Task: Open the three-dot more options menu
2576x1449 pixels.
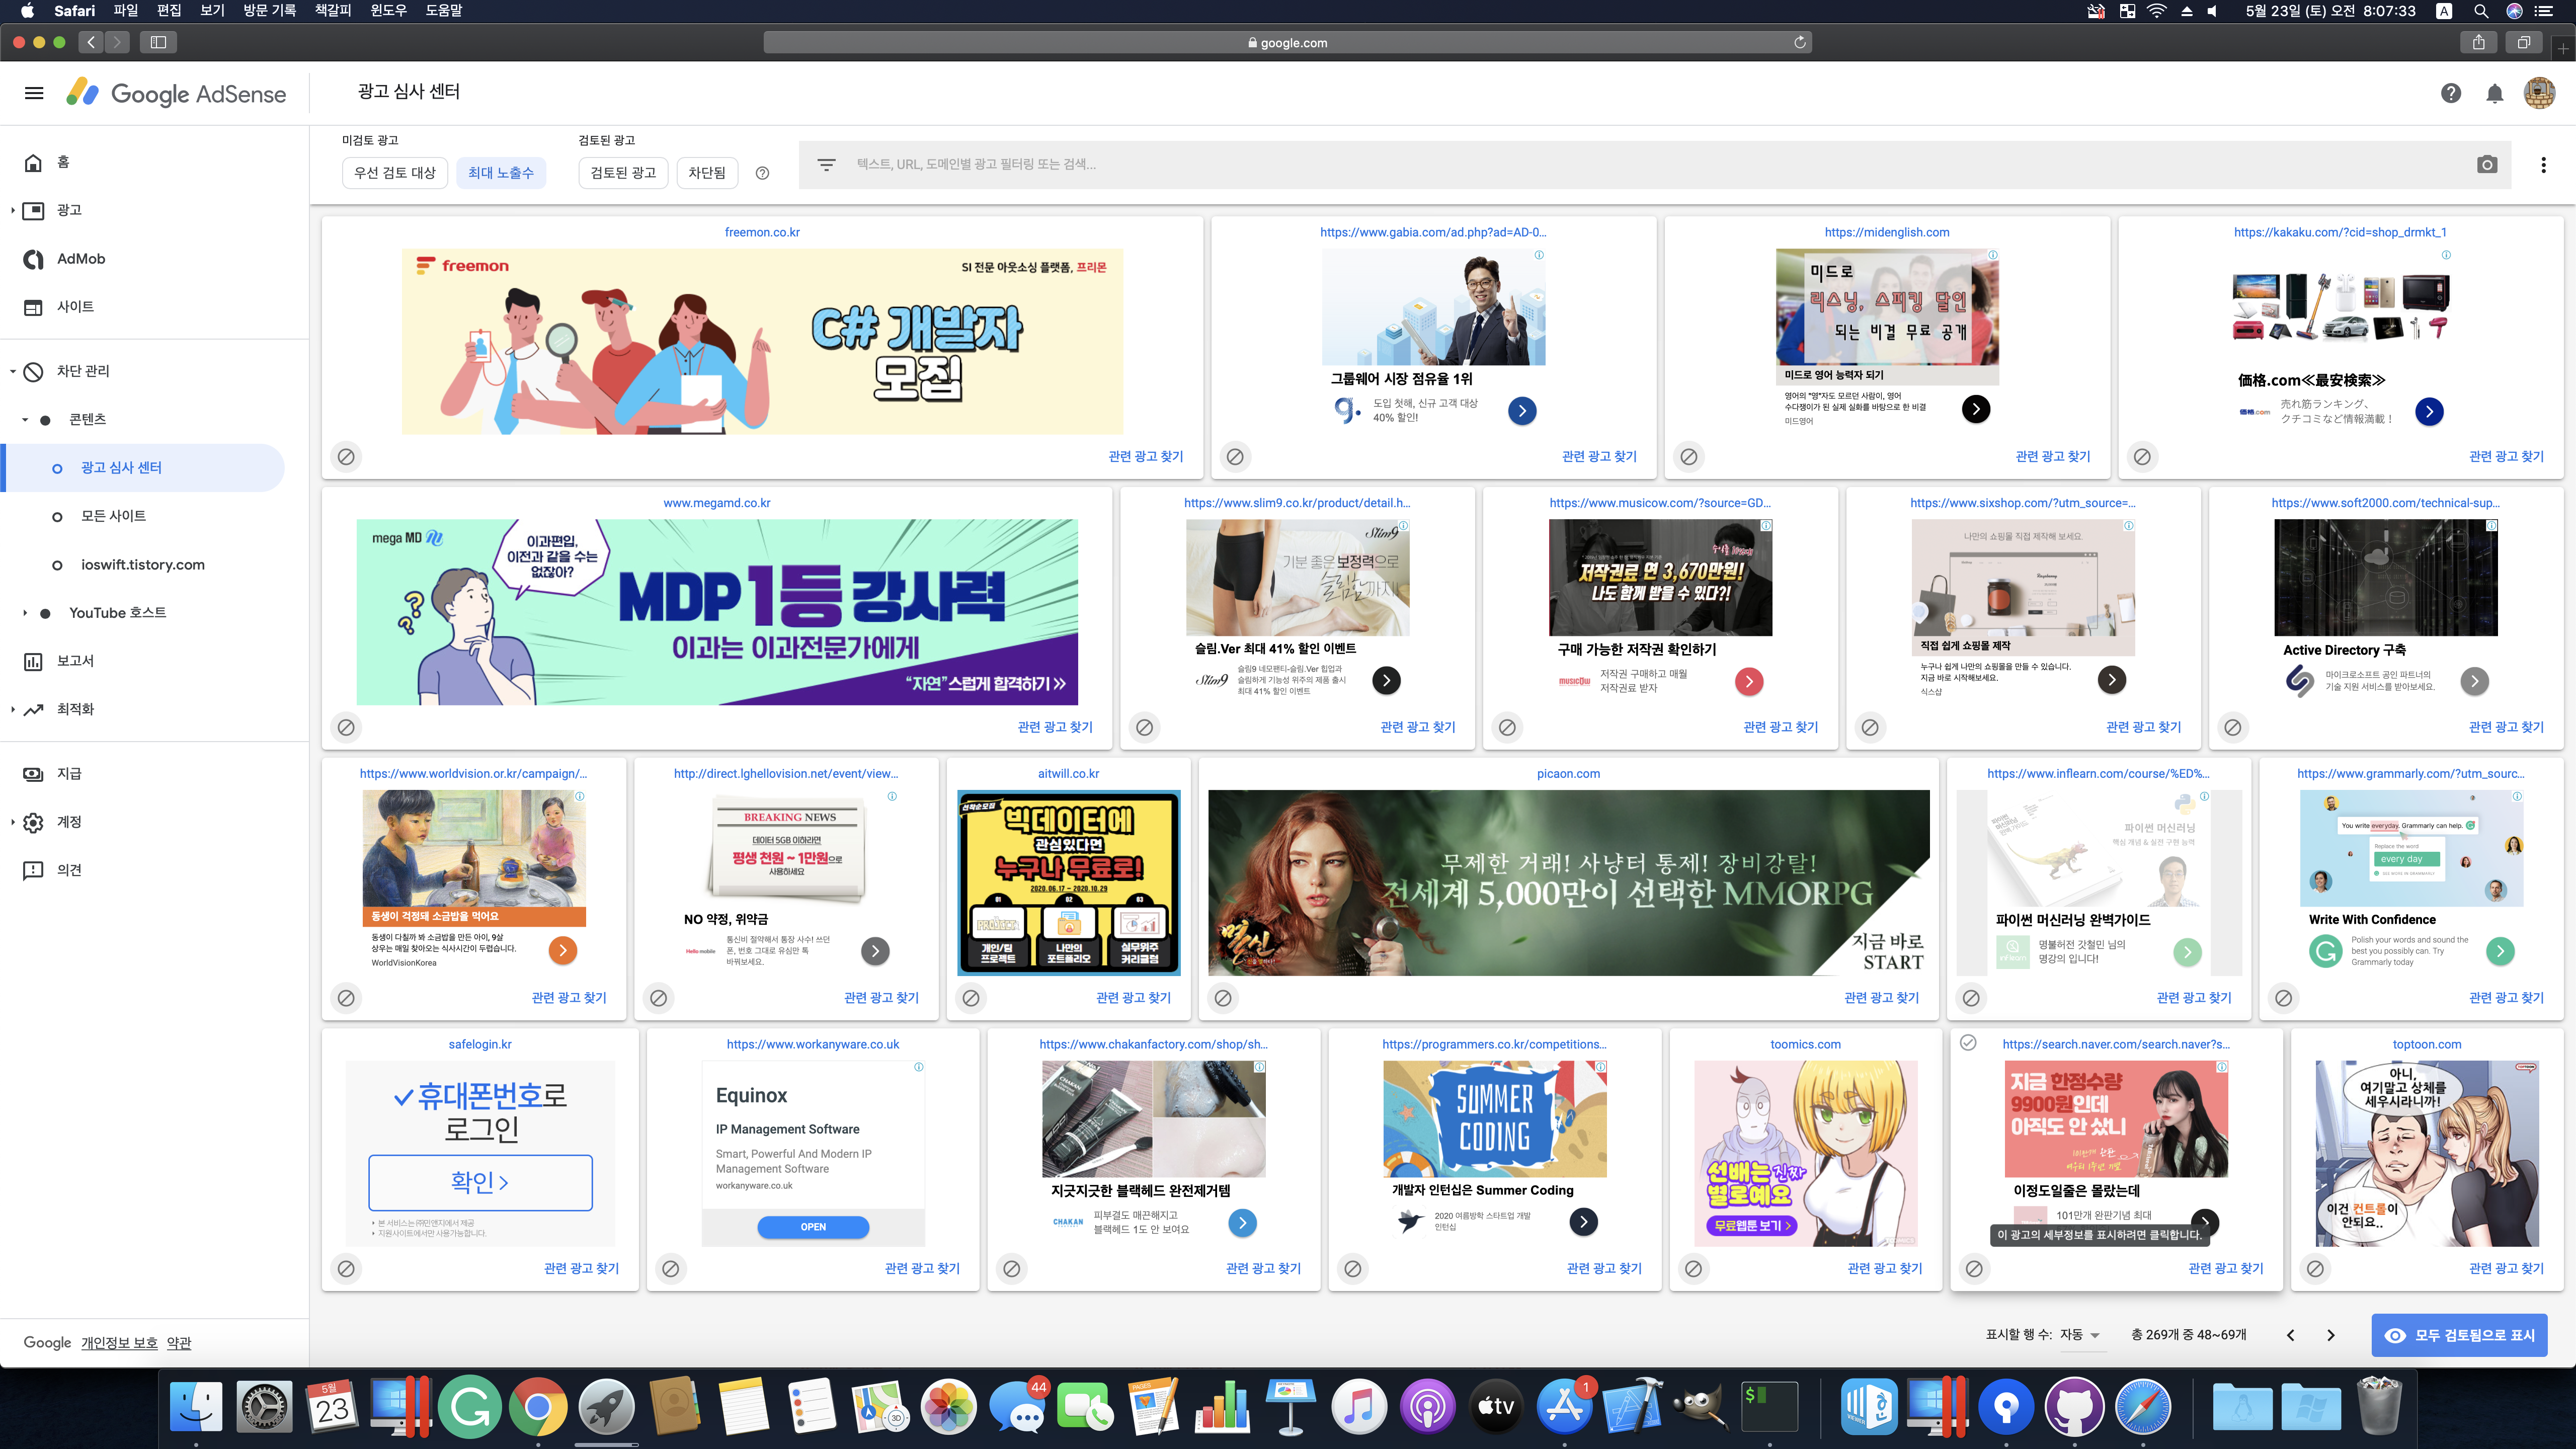Action: point(2543,165)
